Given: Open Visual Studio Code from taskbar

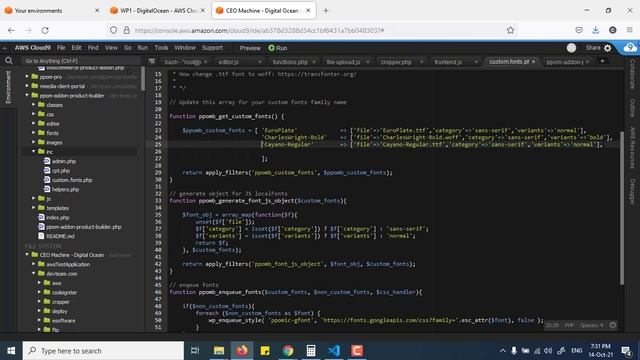Looking at the screenshot, I should [x=334, y=350].
